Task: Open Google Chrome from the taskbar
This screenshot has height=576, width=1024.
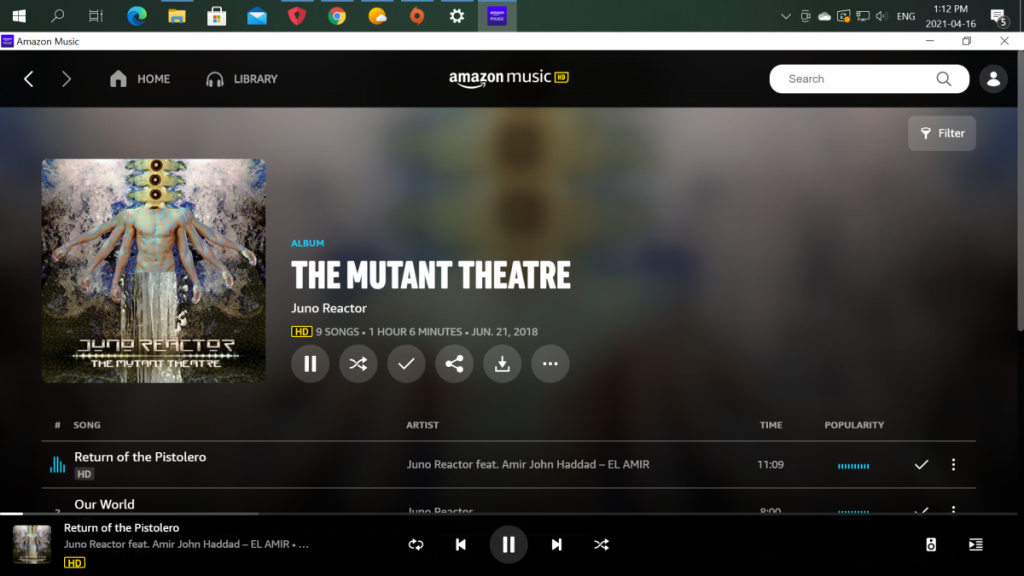Action: (337, 16)
